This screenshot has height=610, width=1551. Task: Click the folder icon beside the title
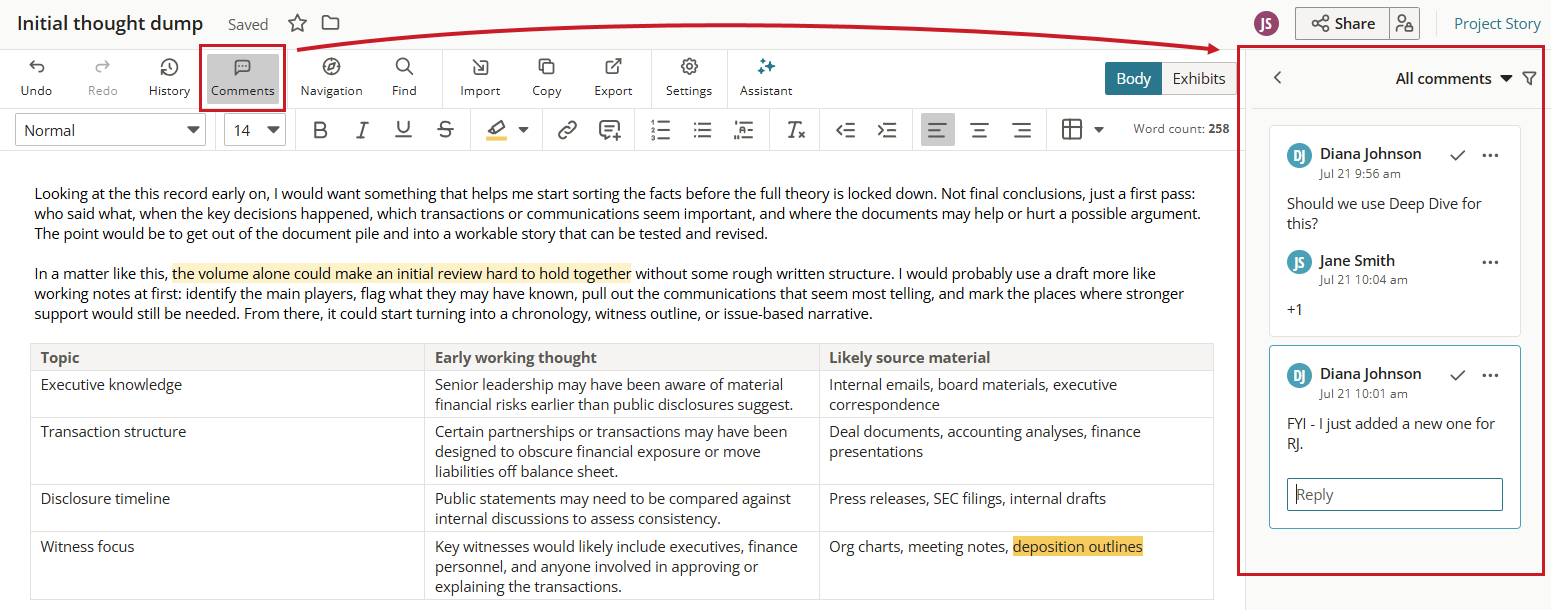(x=330, y=23)
